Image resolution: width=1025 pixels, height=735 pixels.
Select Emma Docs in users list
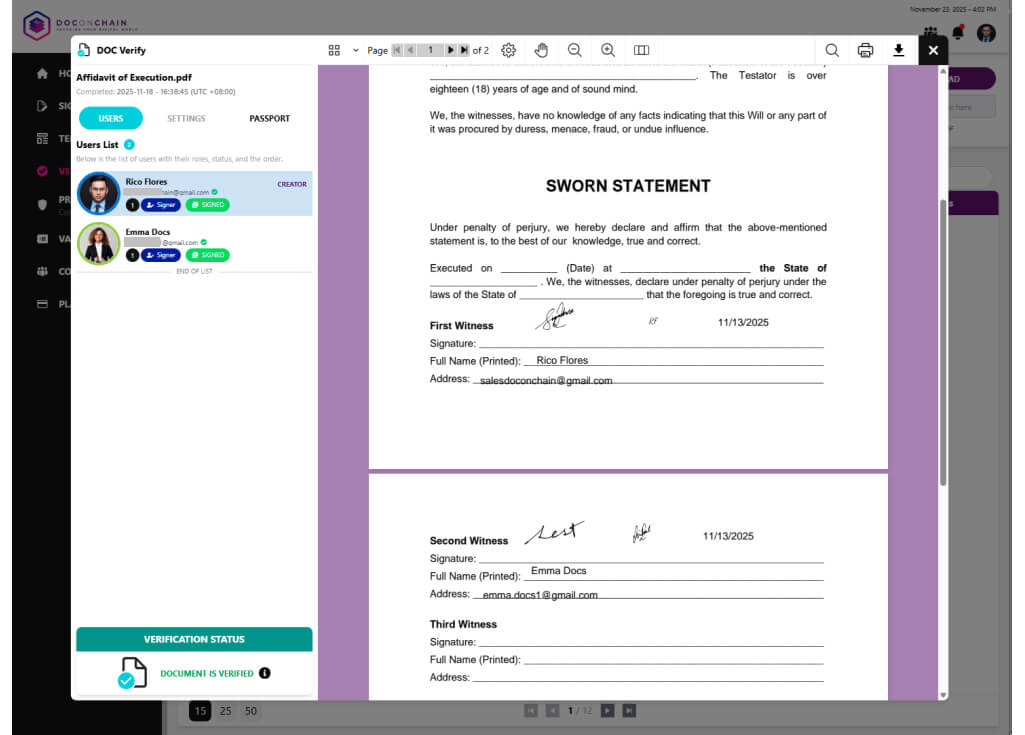pos(194,243)
